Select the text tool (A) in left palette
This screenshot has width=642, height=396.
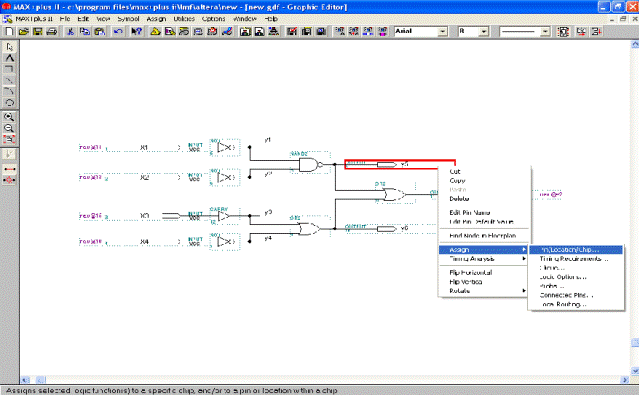tap(9, 58)
